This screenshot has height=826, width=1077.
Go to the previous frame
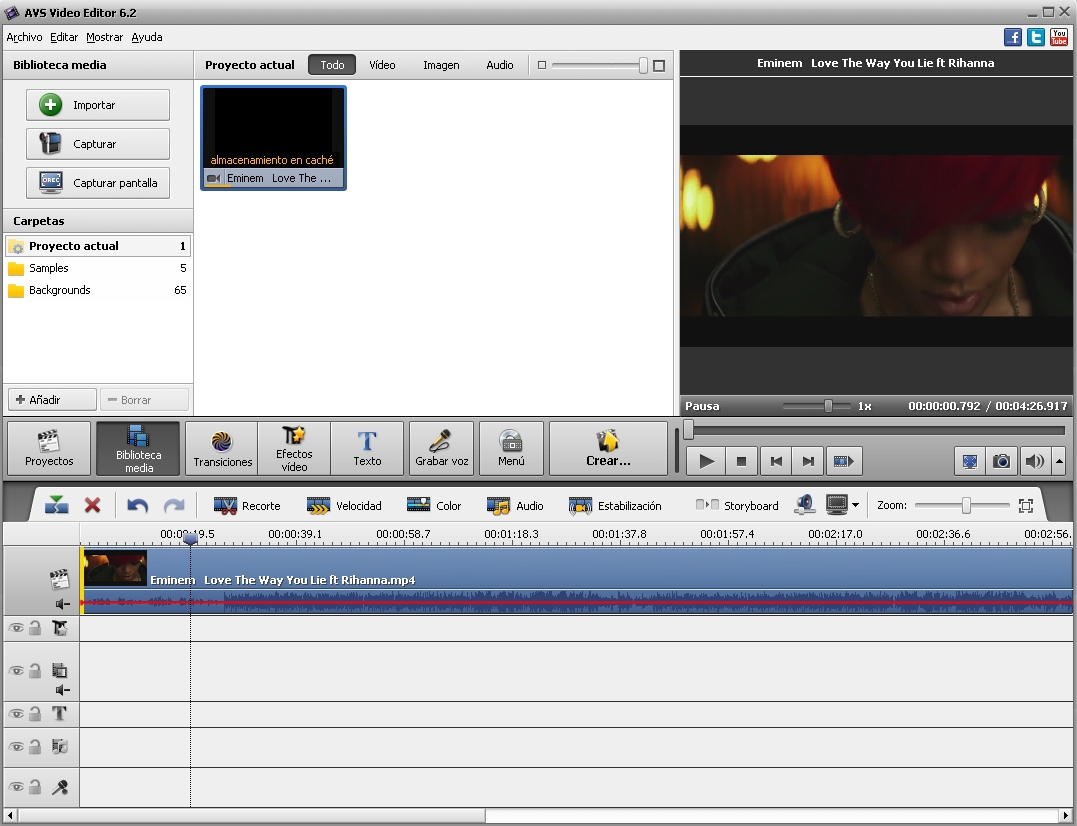point(776,461)
